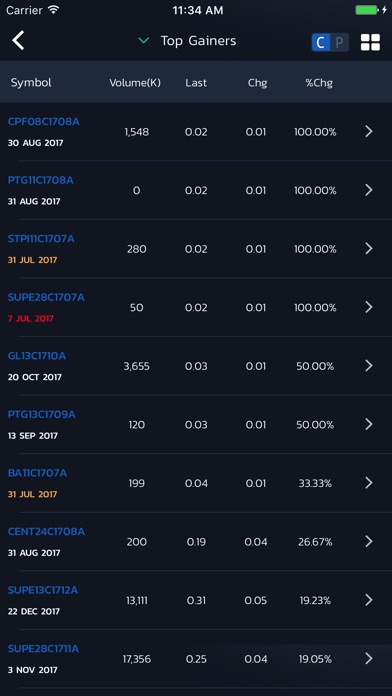Open PTG11C1708A row chevron

(368, 190)
